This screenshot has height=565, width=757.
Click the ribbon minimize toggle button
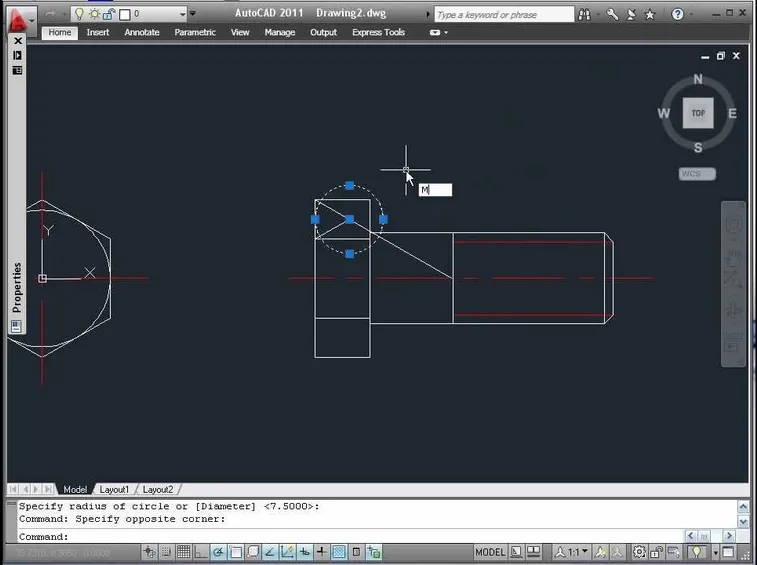pyautogui.click(x=435, y=32)
